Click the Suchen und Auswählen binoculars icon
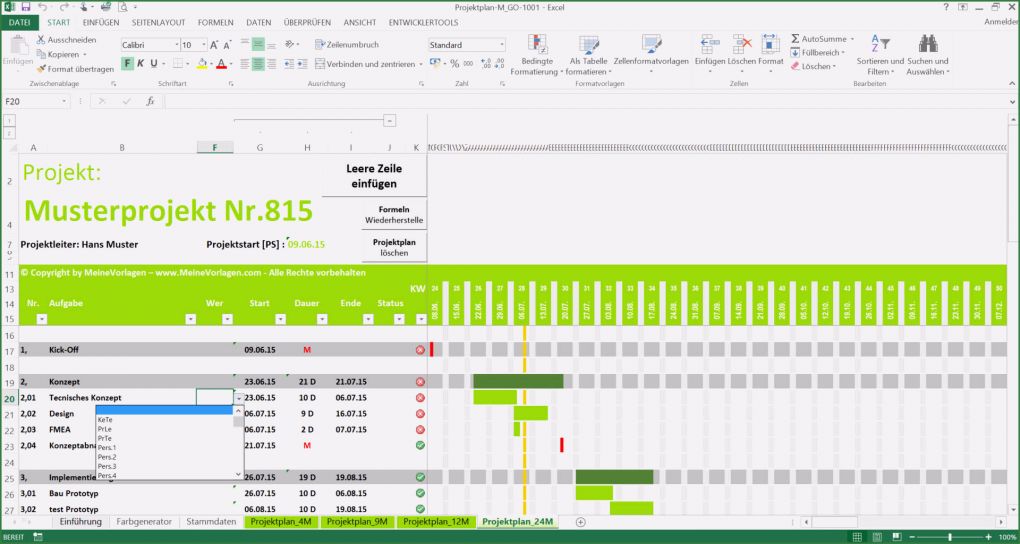Screen dimensions: 1020x544 tap(927, 44)
